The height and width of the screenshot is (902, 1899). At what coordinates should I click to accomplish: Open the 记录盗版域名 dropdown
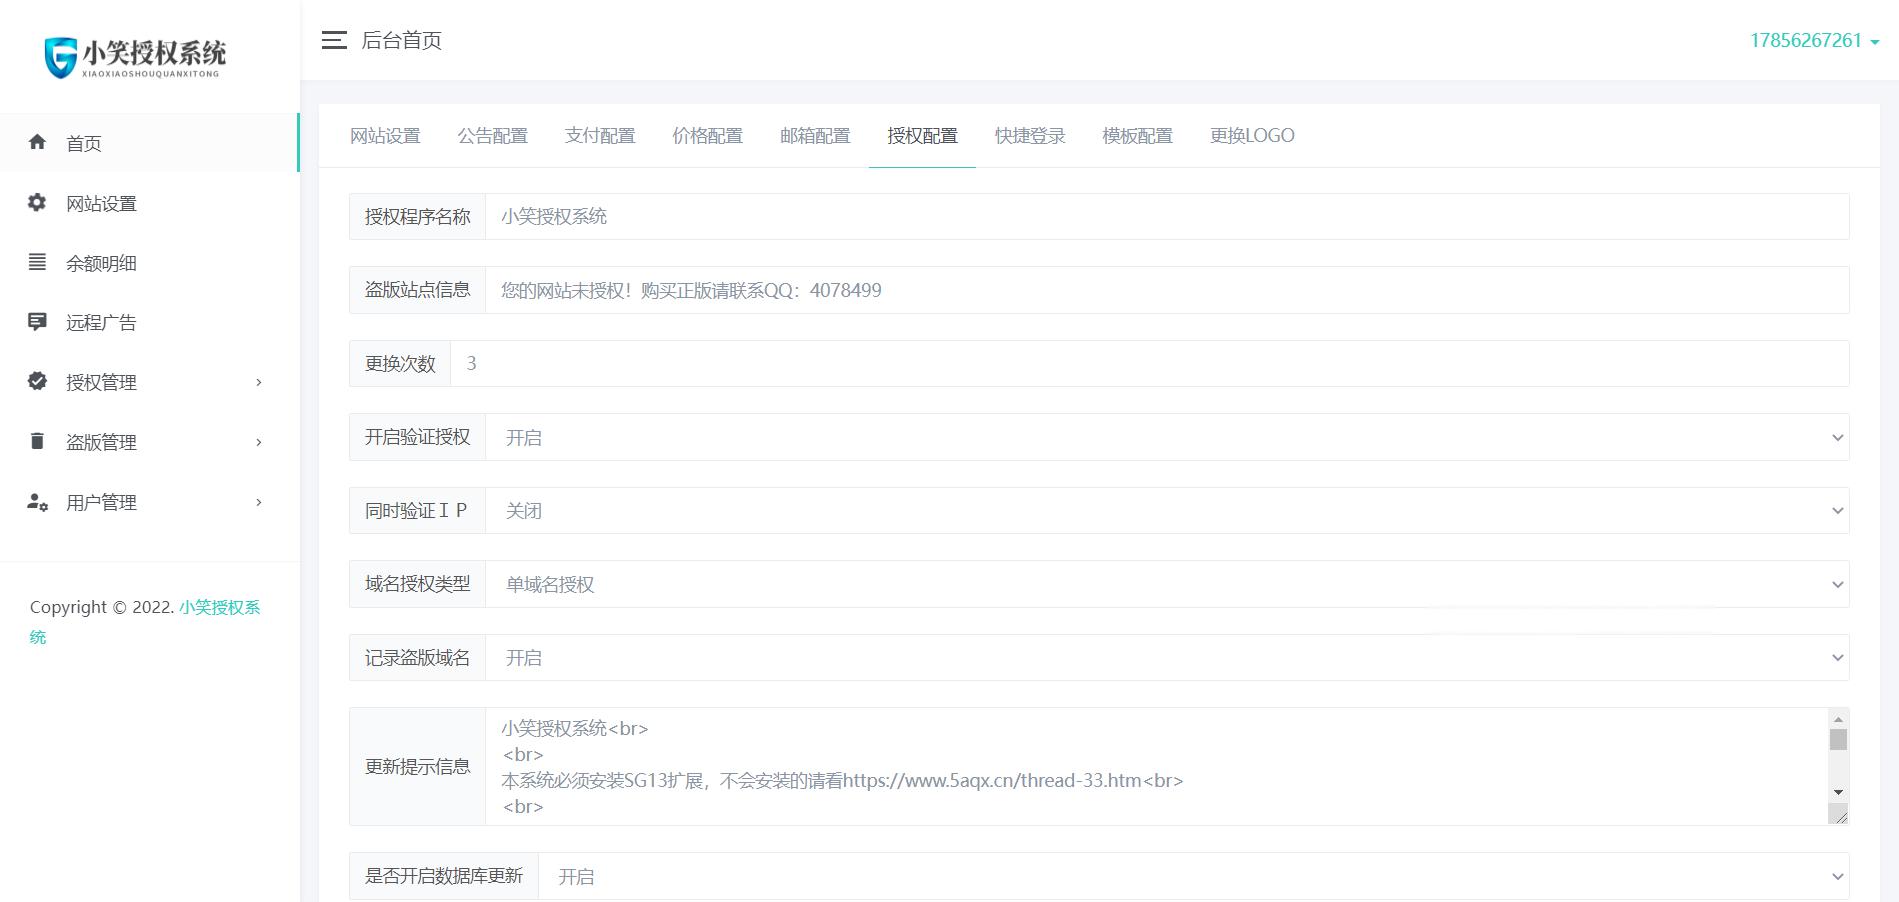point(1167,657)
